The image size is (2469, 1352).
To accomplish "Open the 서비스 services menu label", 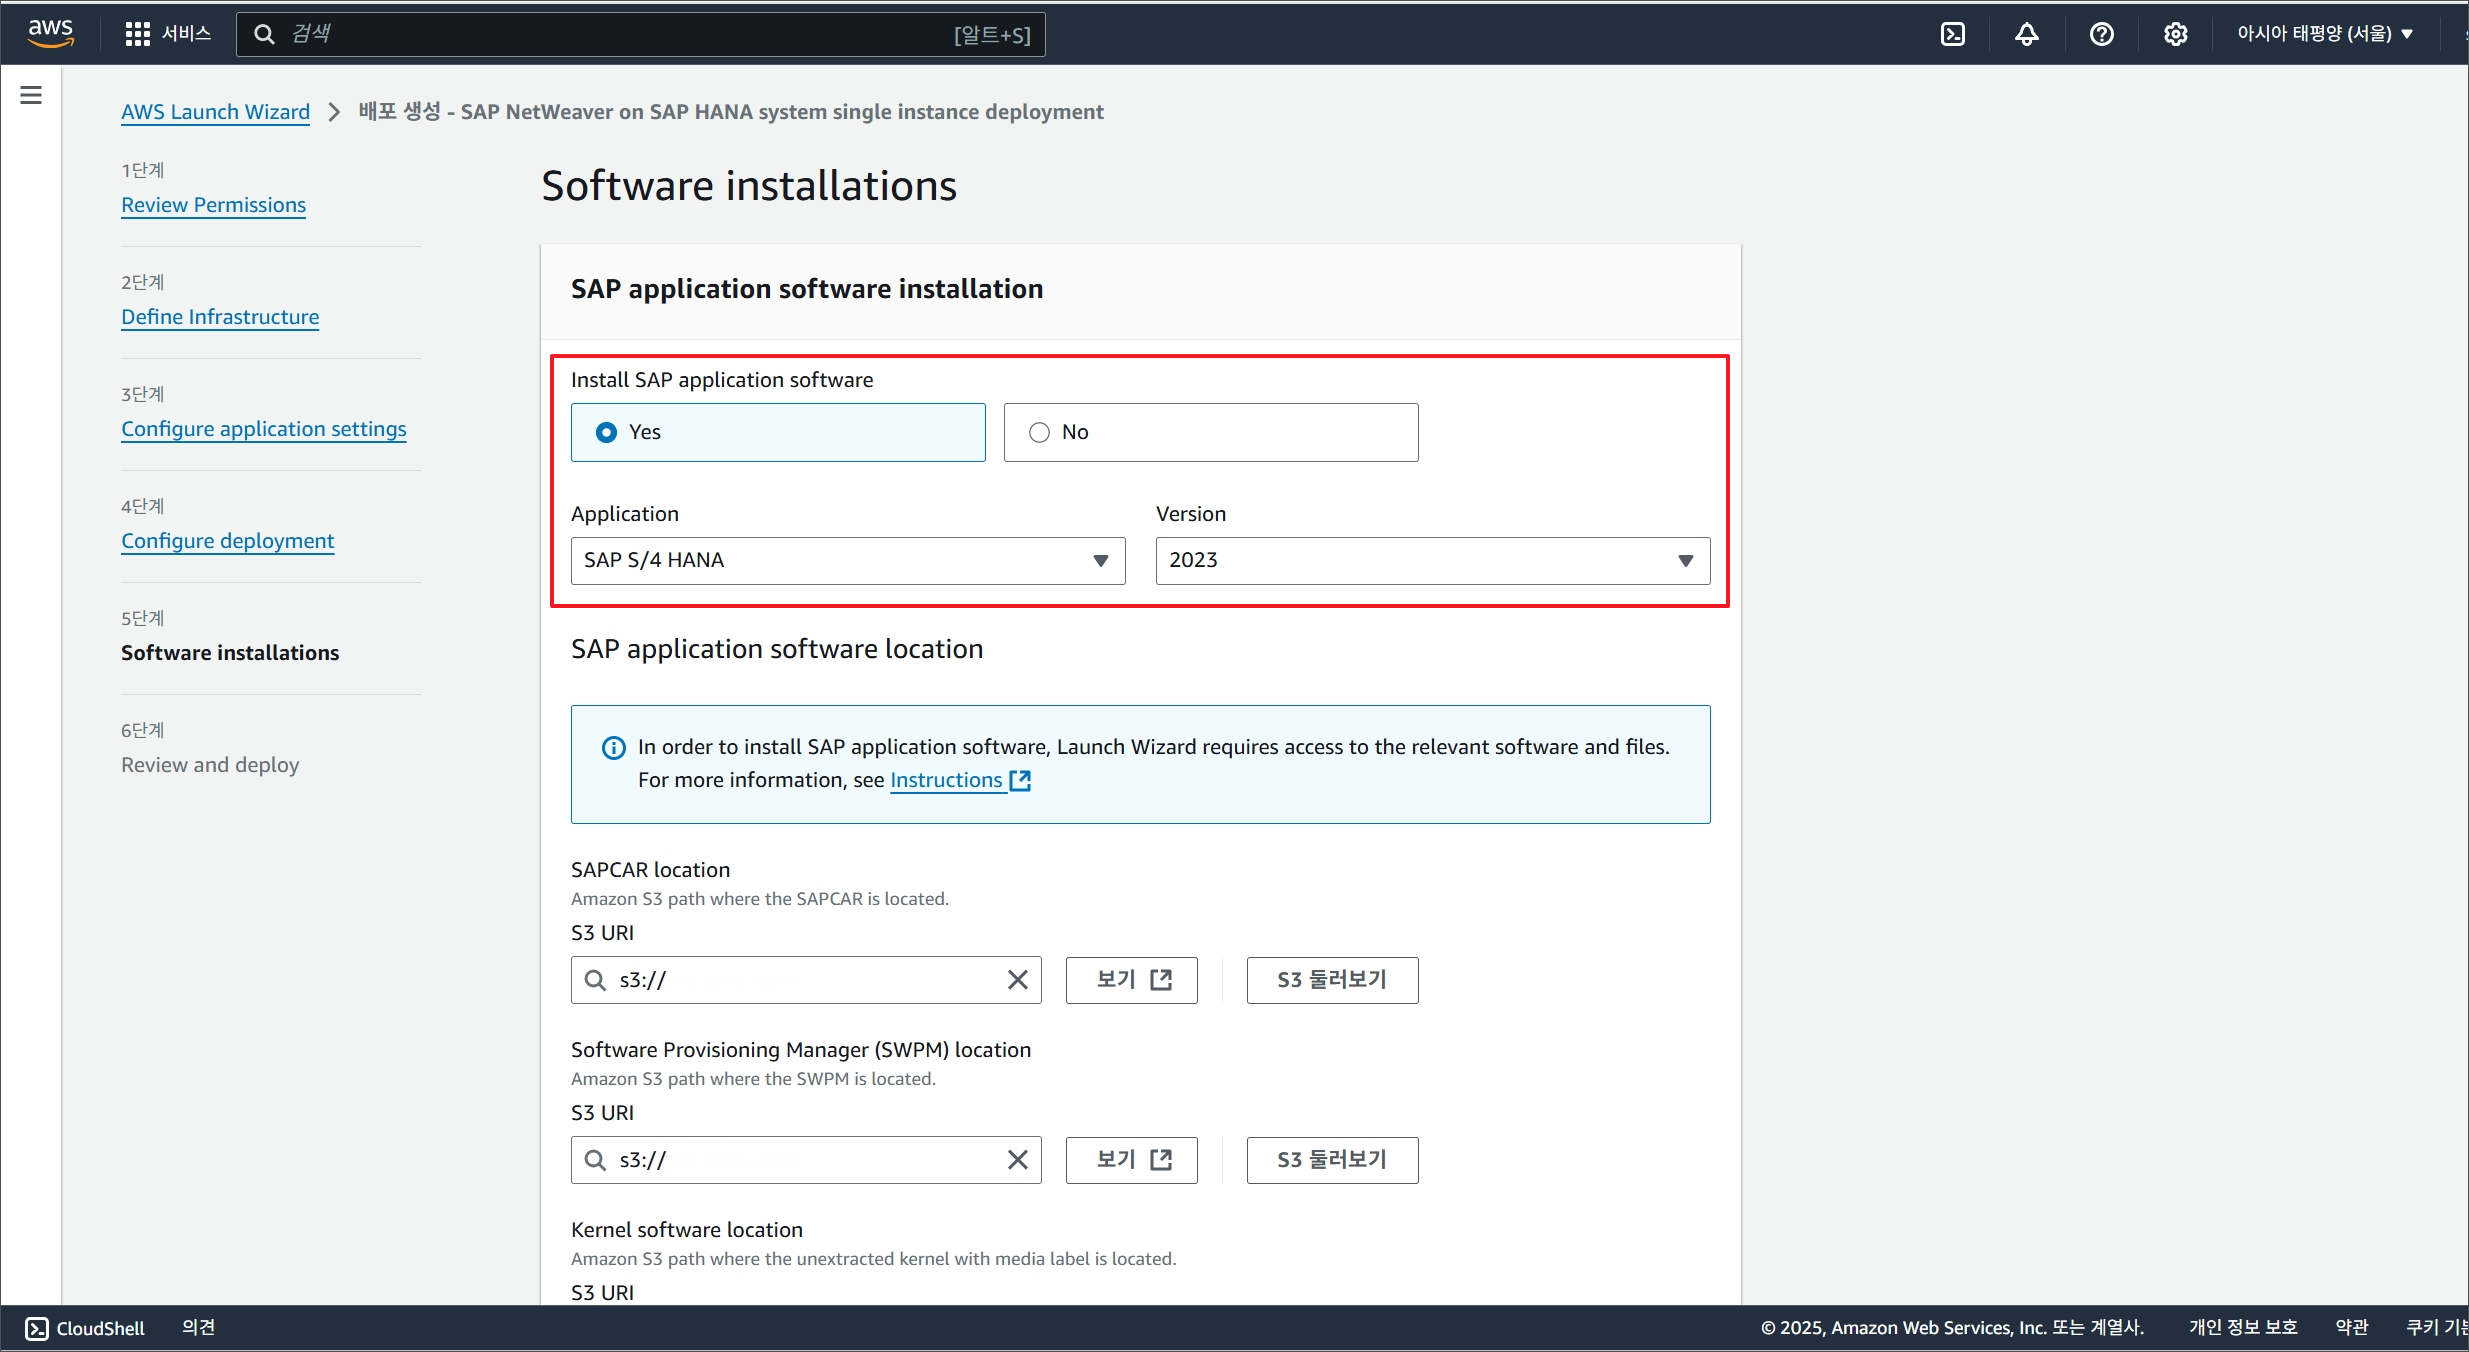I will click(186, 34).
